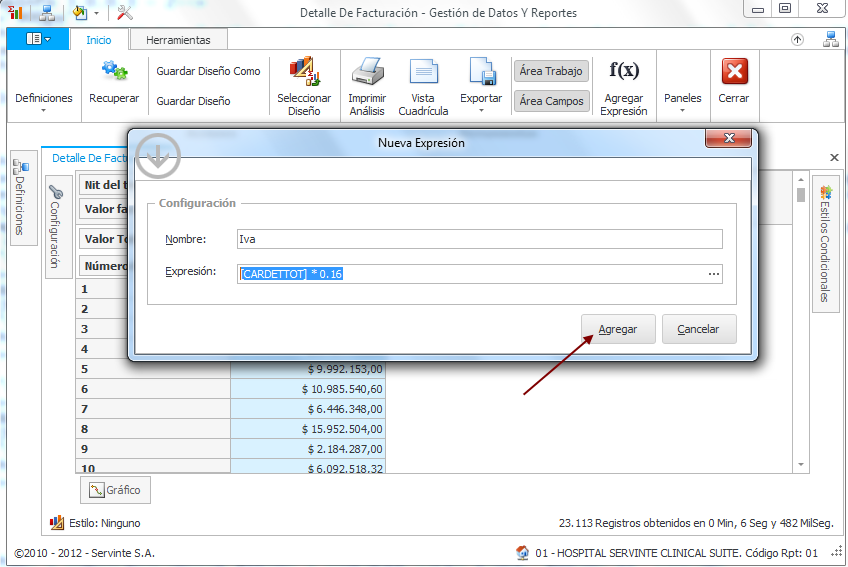Open expression editor ellipsis button

[713, 274]
